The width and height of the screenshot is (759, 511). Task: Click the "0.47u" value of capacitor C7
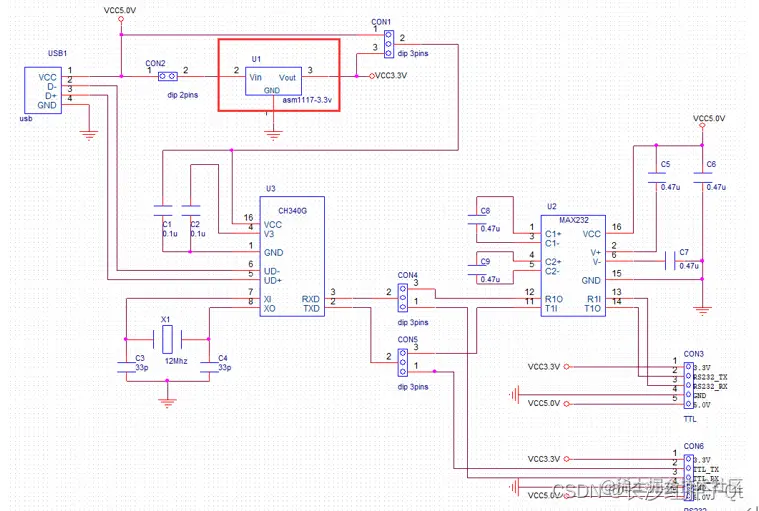[689, 266]
